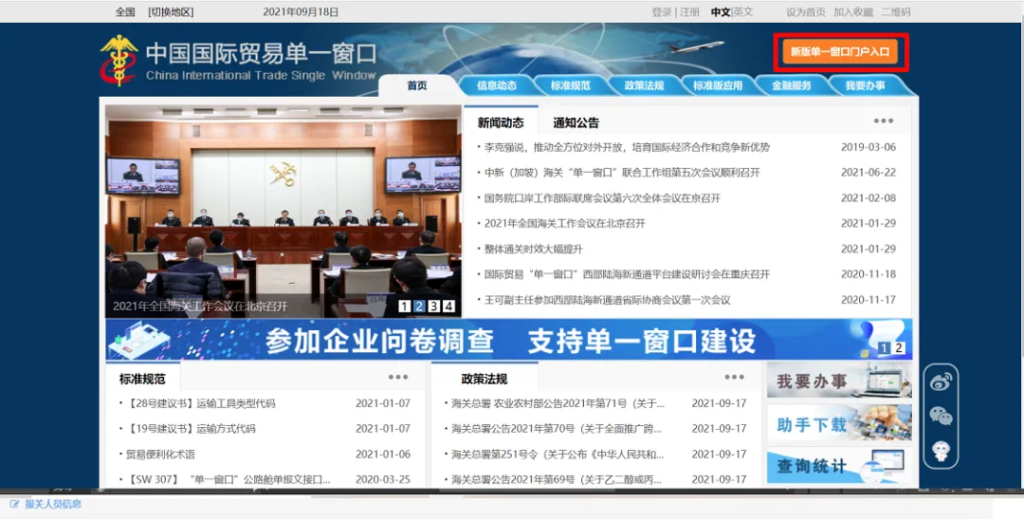Viewport: 1024px width, 521px height.
Task: Select the 首页 navigation tab
Action: (417, 86)
